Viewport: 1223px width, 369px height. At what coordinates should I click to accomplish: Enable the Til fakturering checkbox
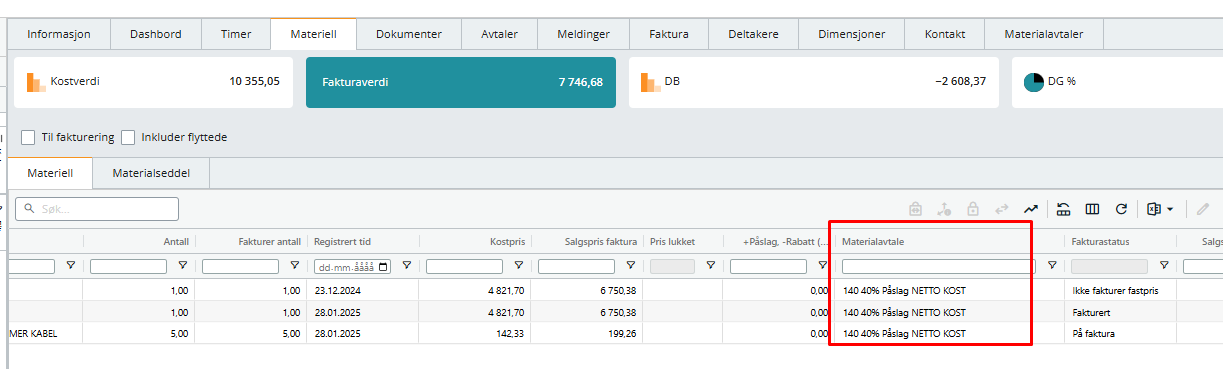coord(29,137)
